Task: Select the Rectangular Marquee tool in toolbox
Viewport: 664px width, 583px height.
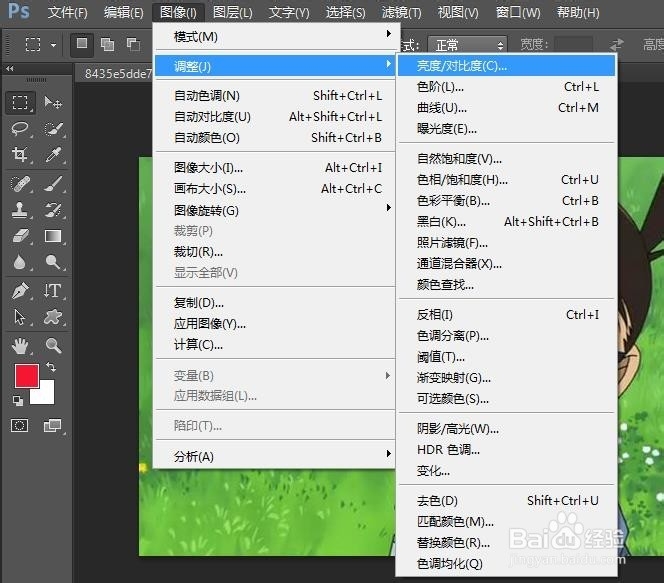Action: (x=20, y=102)
